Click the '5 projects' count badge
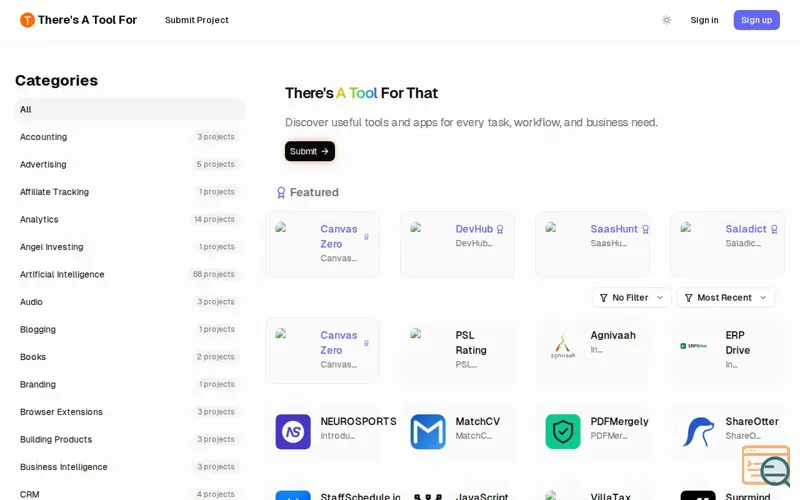This screenshot has height=500, width=800. point(216,164)
